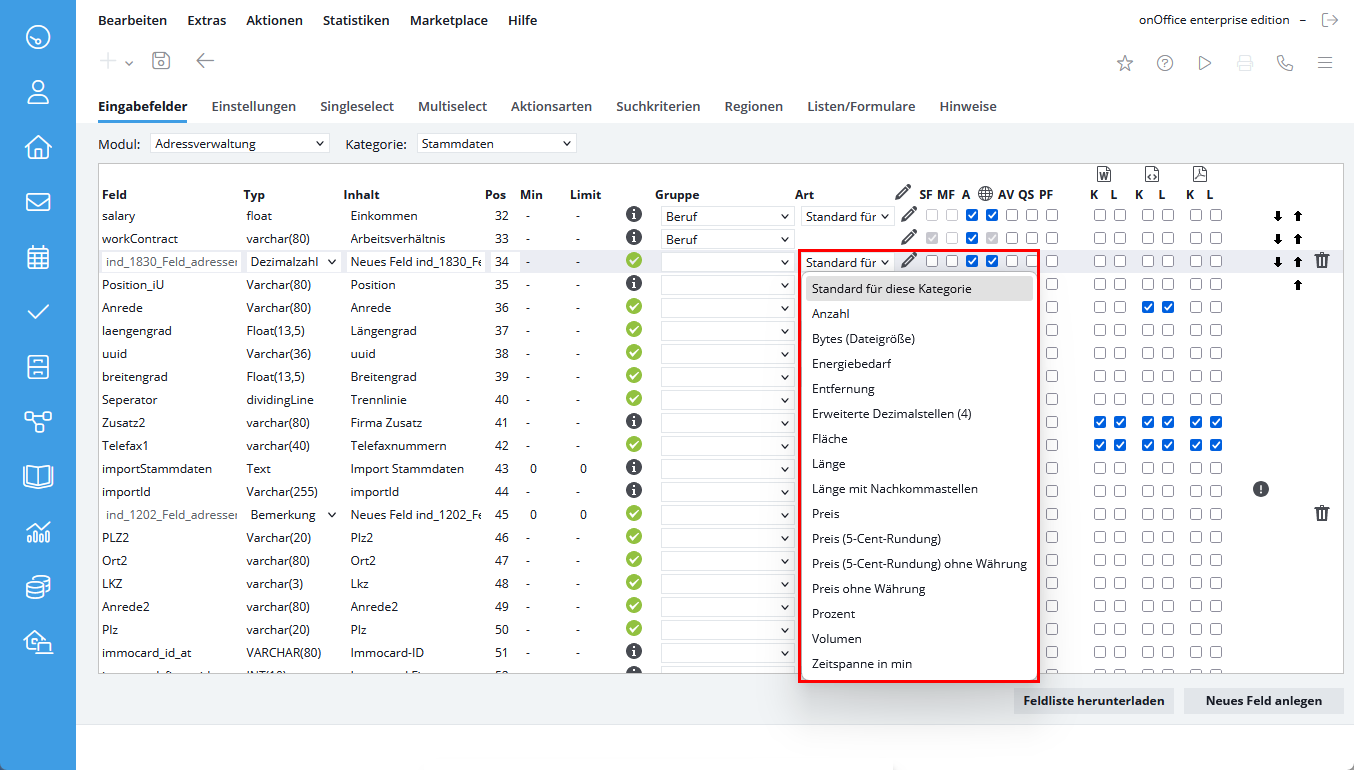Uncheck last PDF L checkbox in Telefax1 row
1354x770 pixels.
pyautogui.click(x=1216, y=445)
